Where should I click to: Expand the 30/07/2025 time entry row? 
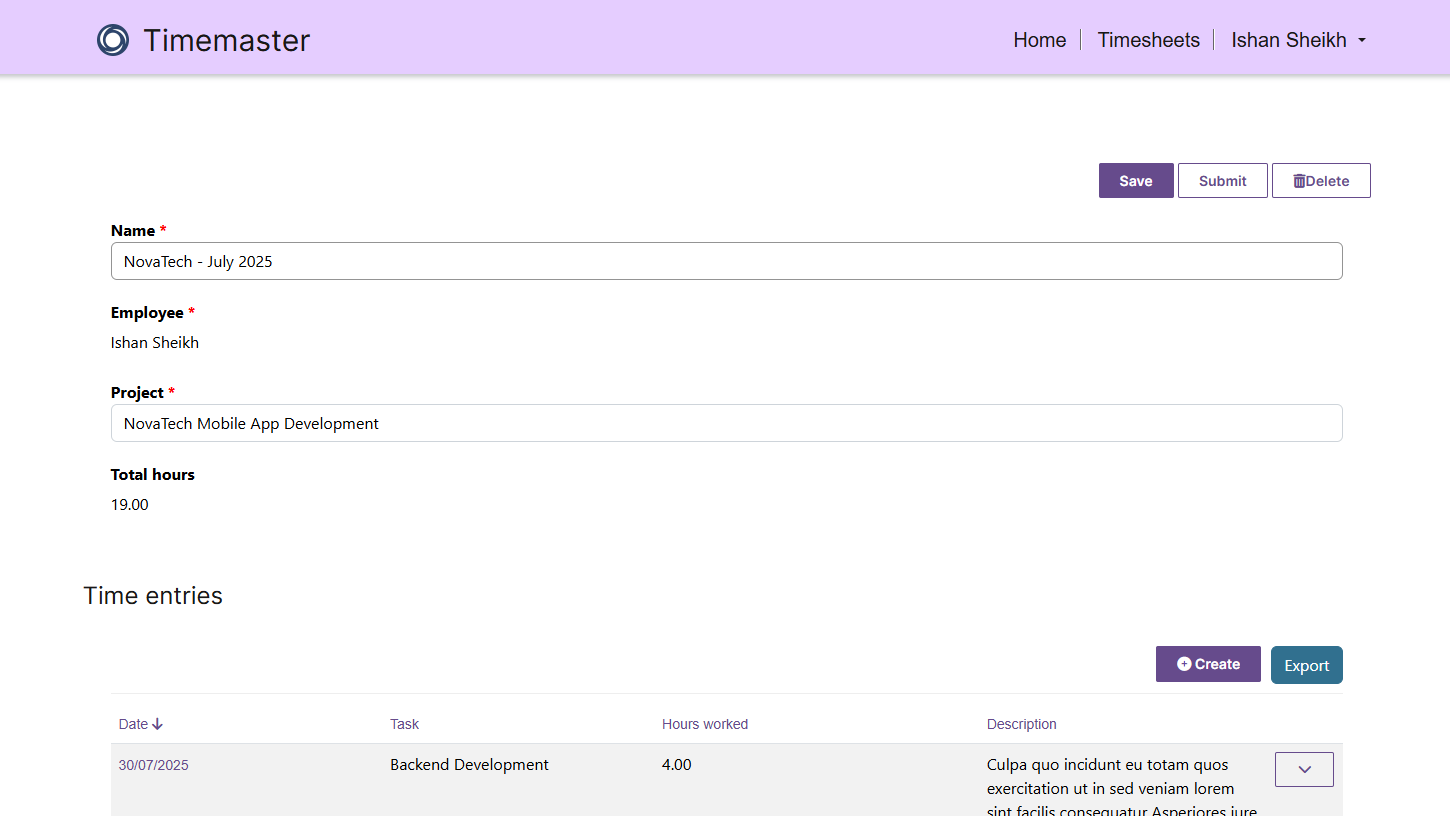click(x=1304, y=769)
